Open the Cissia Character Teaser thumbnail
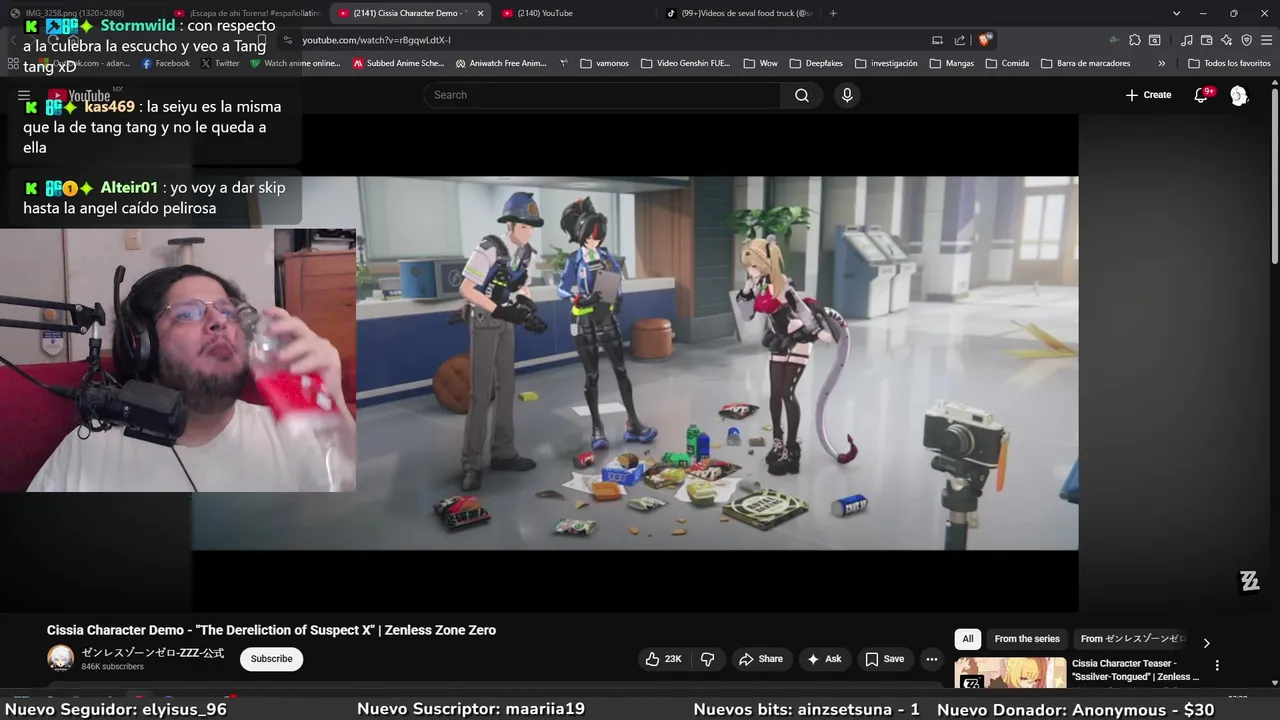Viewport: 1280px width, 720px height. tap(1010, 674)
